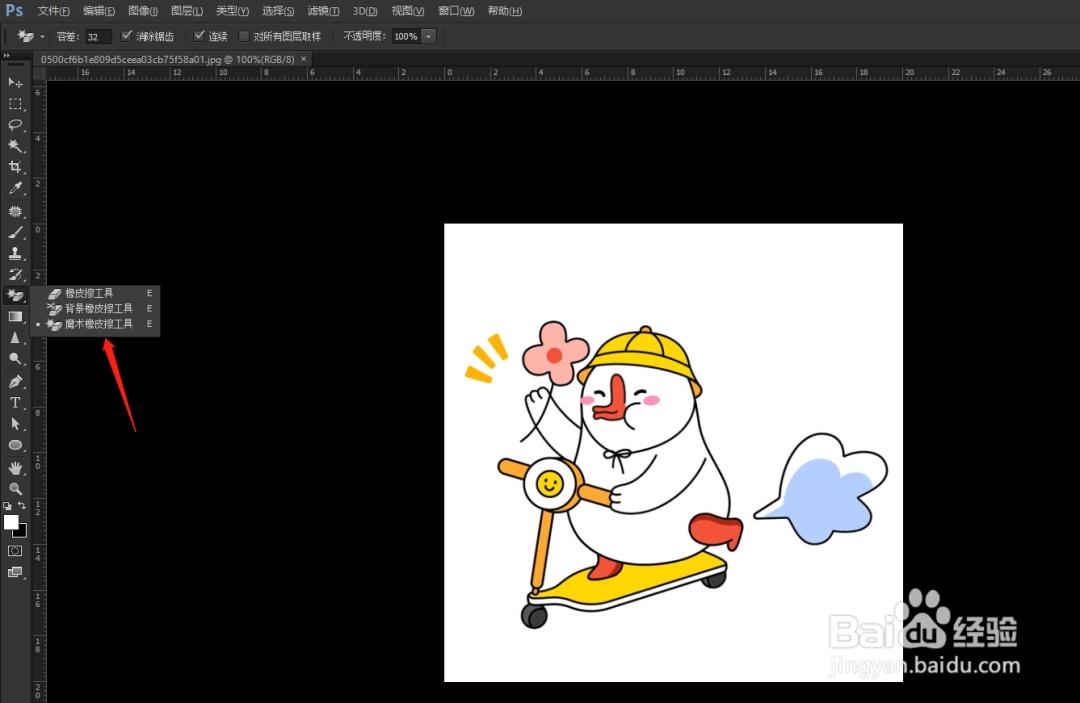The image size is (1080, 703).
Task: Close the 0500cf6b1e809d5ceea03cb75f58a01.jpg document tab
Action: pos(304,59)
